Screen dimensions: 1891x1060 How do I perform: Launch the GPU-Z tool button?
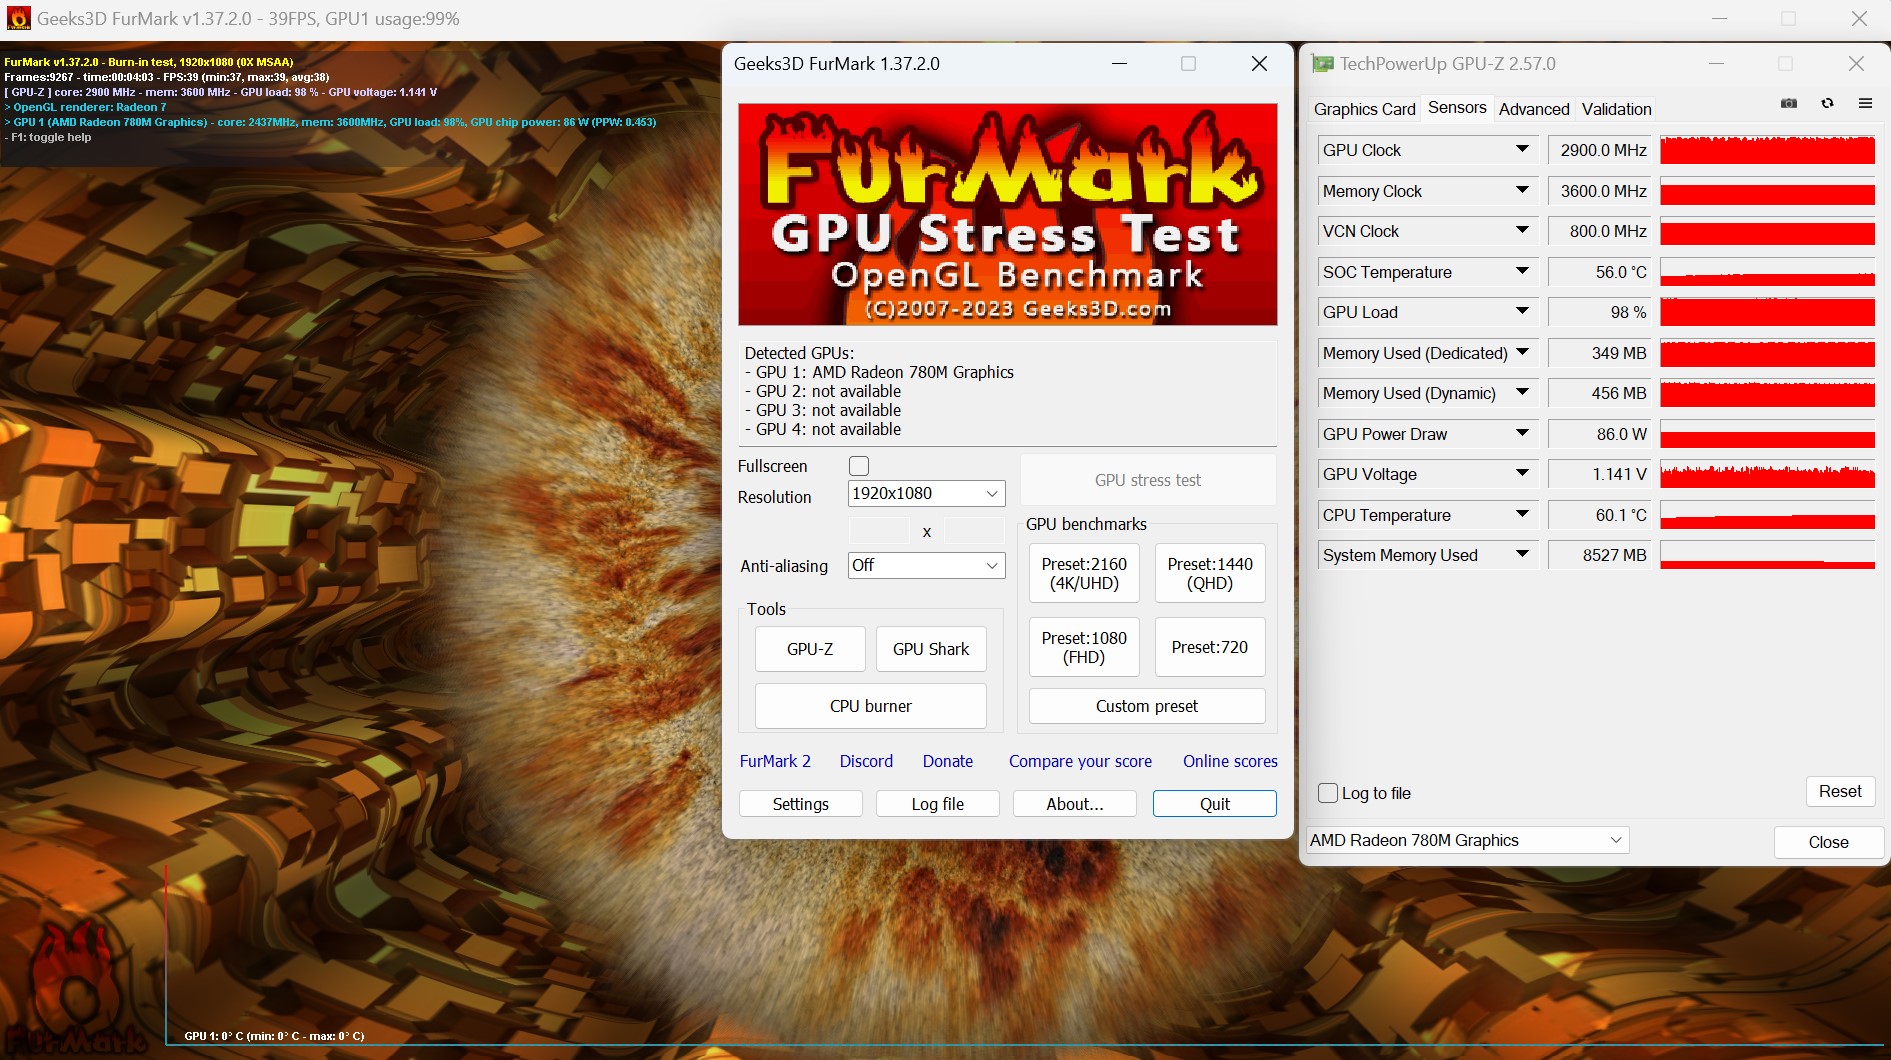810,649
